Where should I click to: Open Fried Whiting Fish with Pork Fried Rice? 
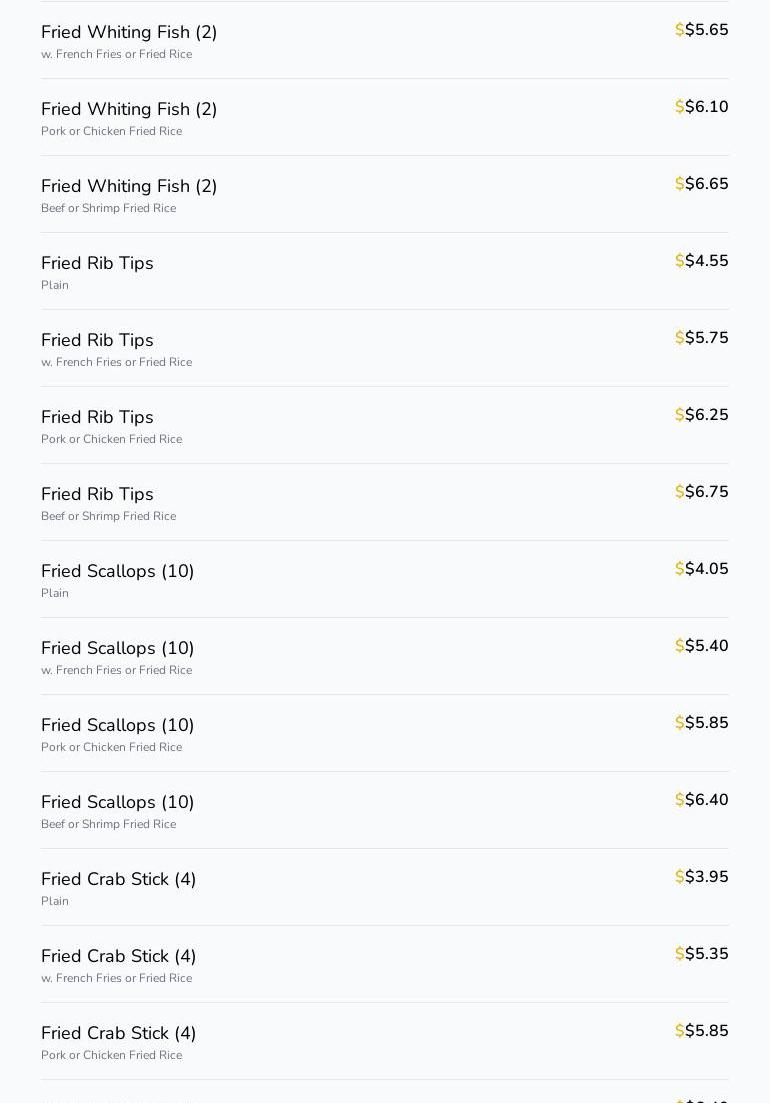(x=129, y=110)
